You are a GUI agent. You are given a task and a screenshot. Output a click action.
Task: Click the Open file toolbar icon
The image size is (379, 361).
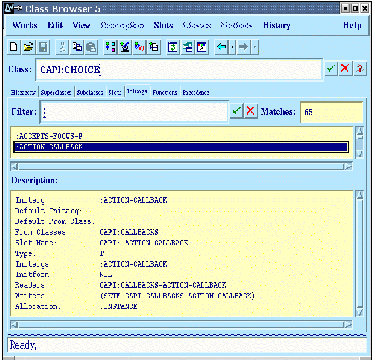tap(28, 48)
